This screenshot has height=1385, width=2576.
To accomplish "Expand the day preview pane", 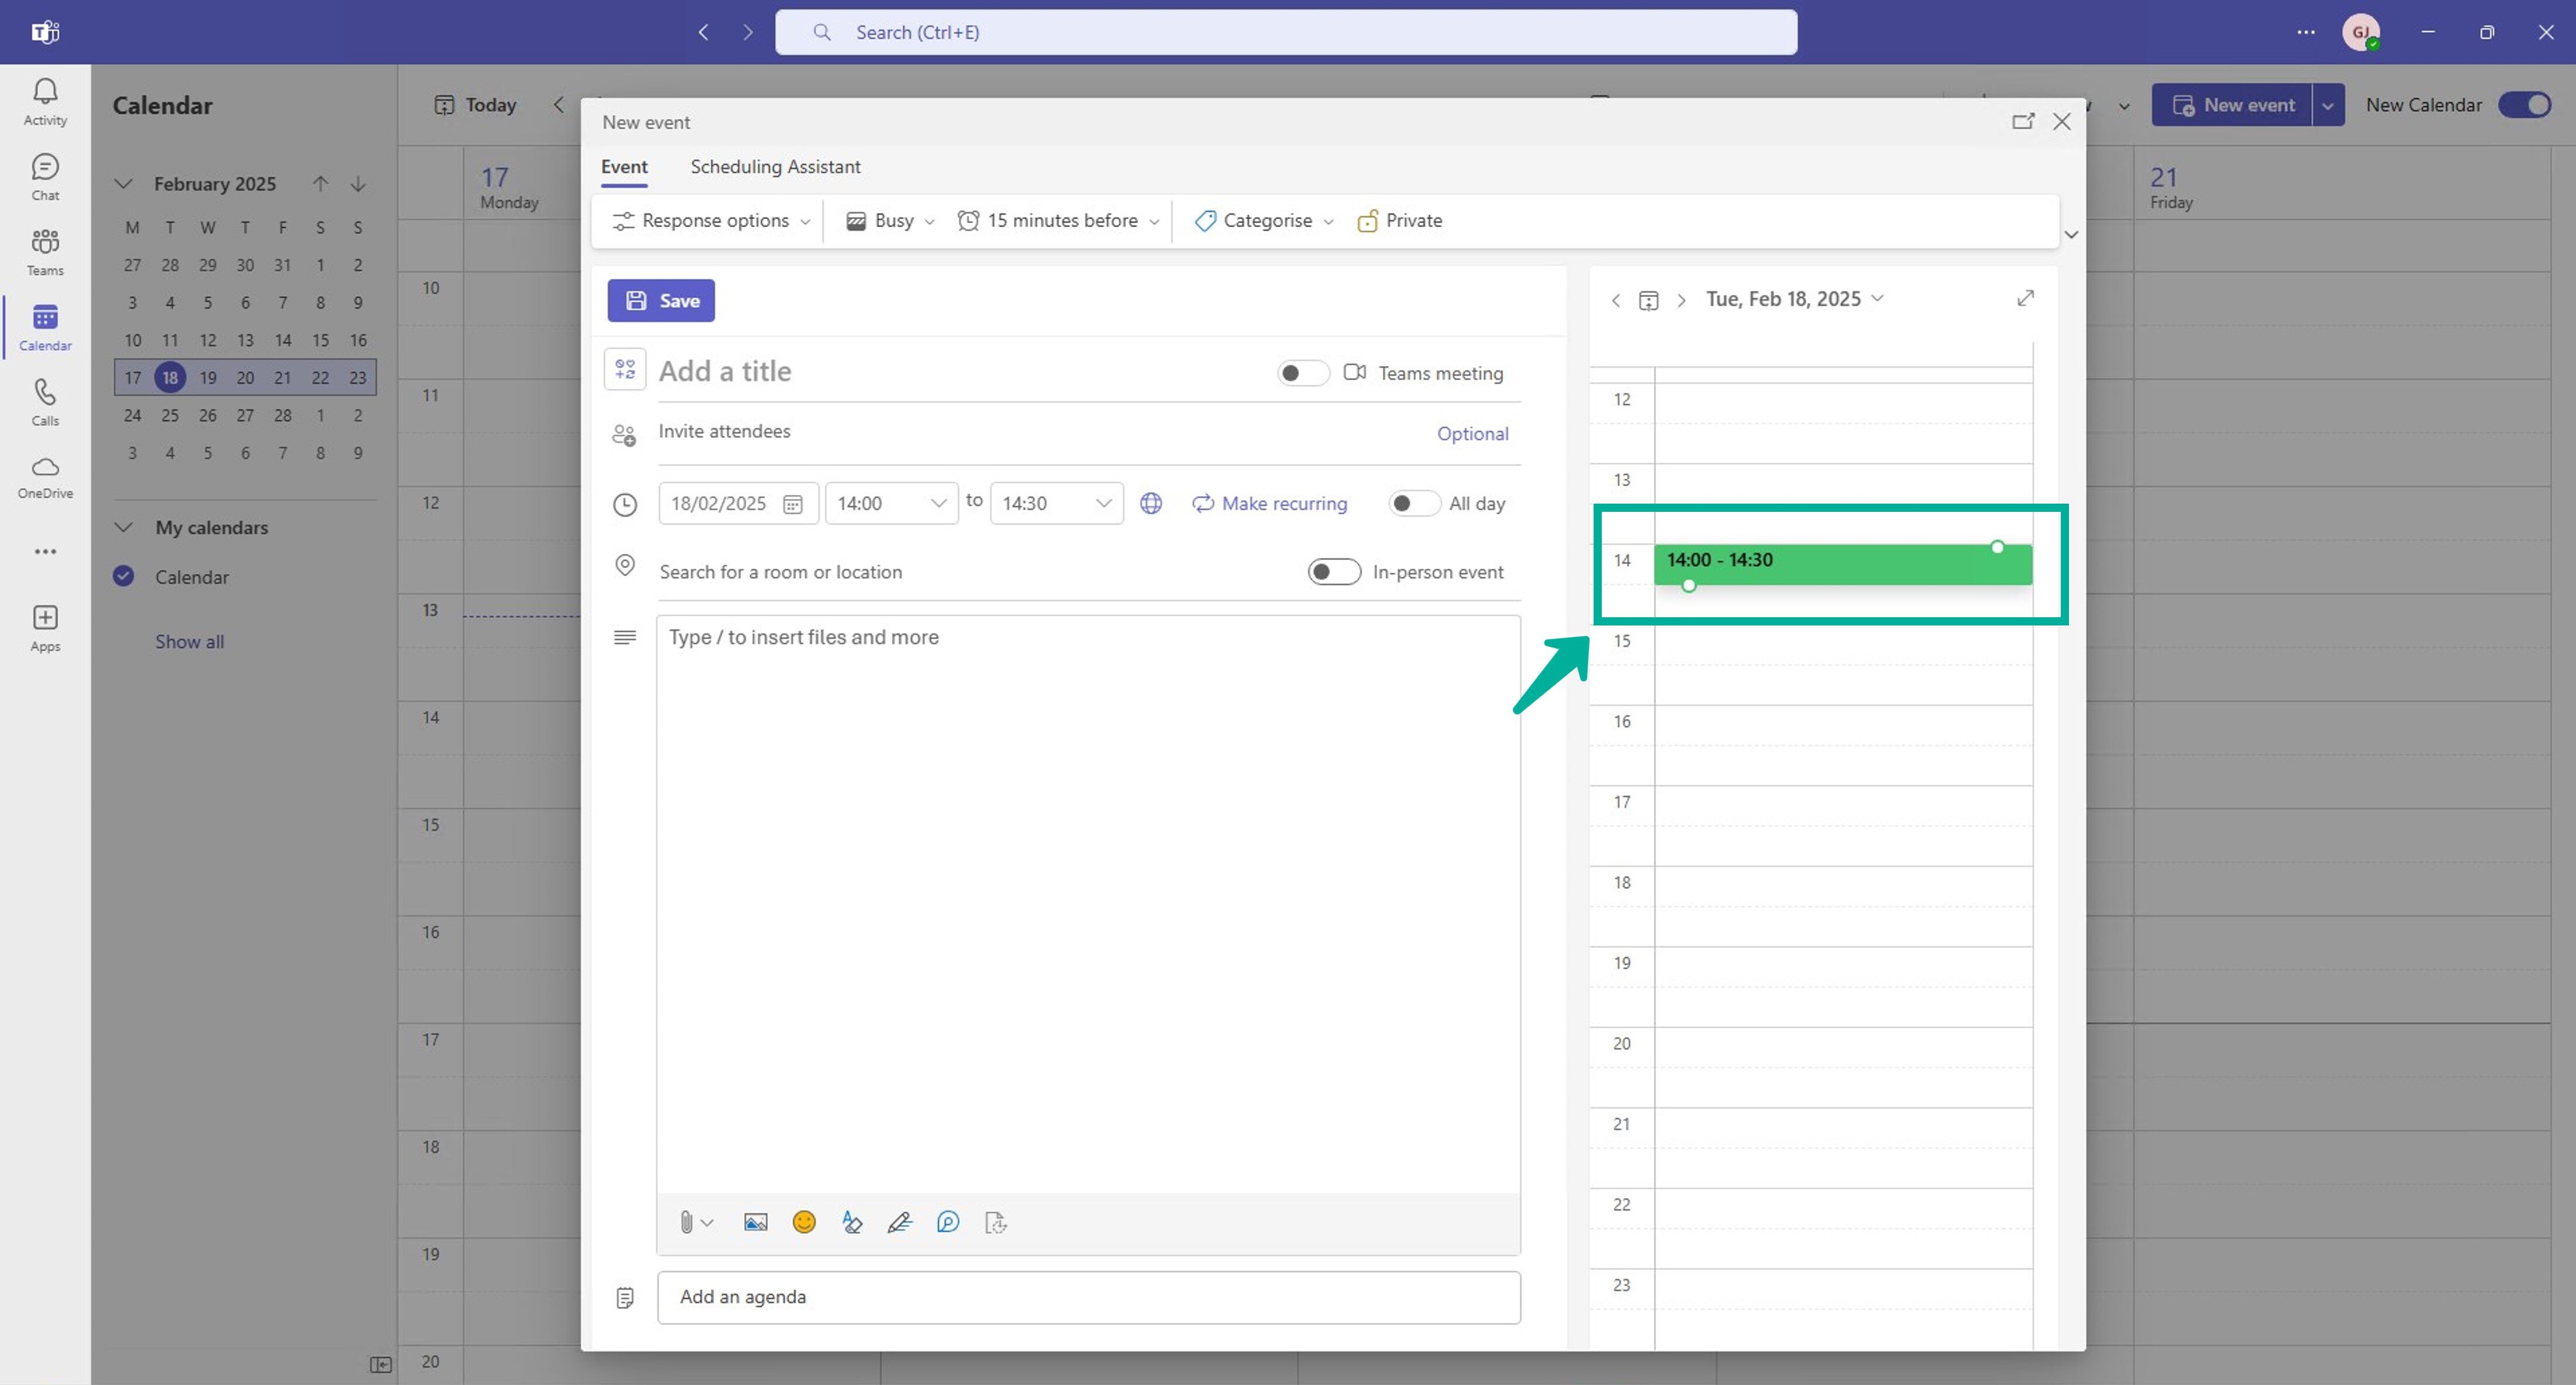I will [2025, 298].
